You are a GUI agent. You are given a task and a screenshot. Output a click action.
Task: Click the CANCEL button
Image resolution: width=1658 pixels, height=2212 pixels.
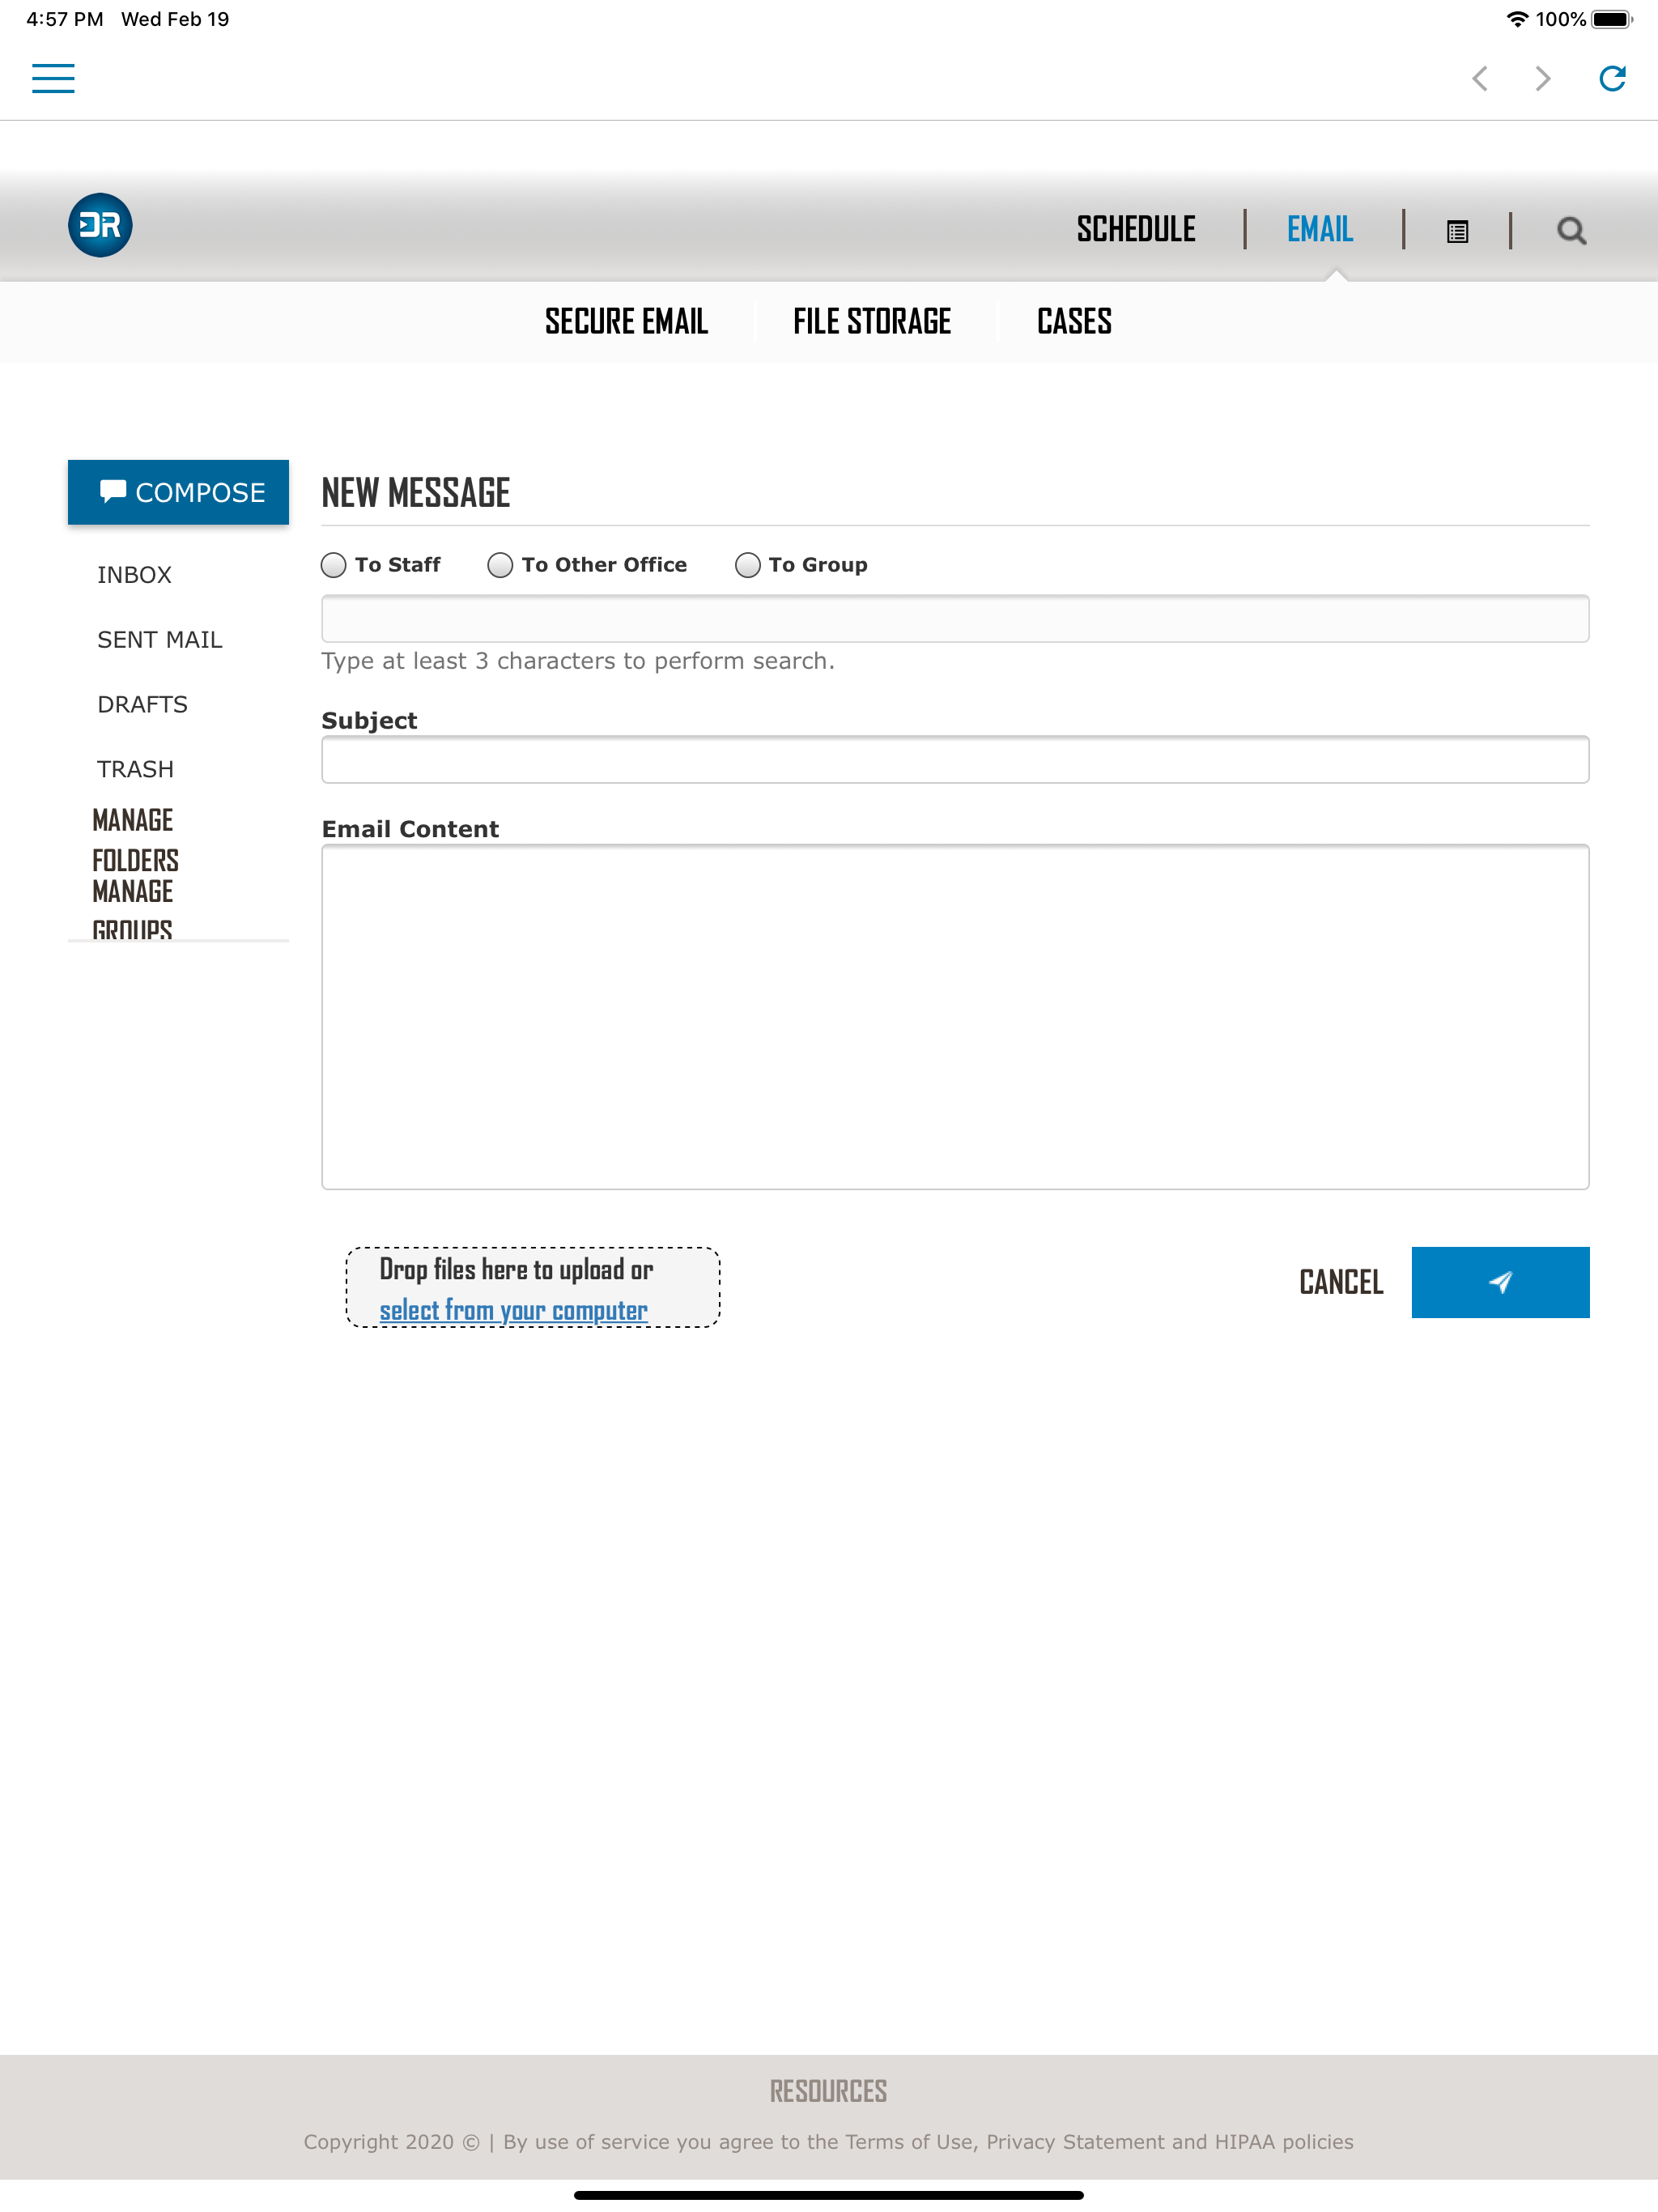click(x=1341, y=1282)
